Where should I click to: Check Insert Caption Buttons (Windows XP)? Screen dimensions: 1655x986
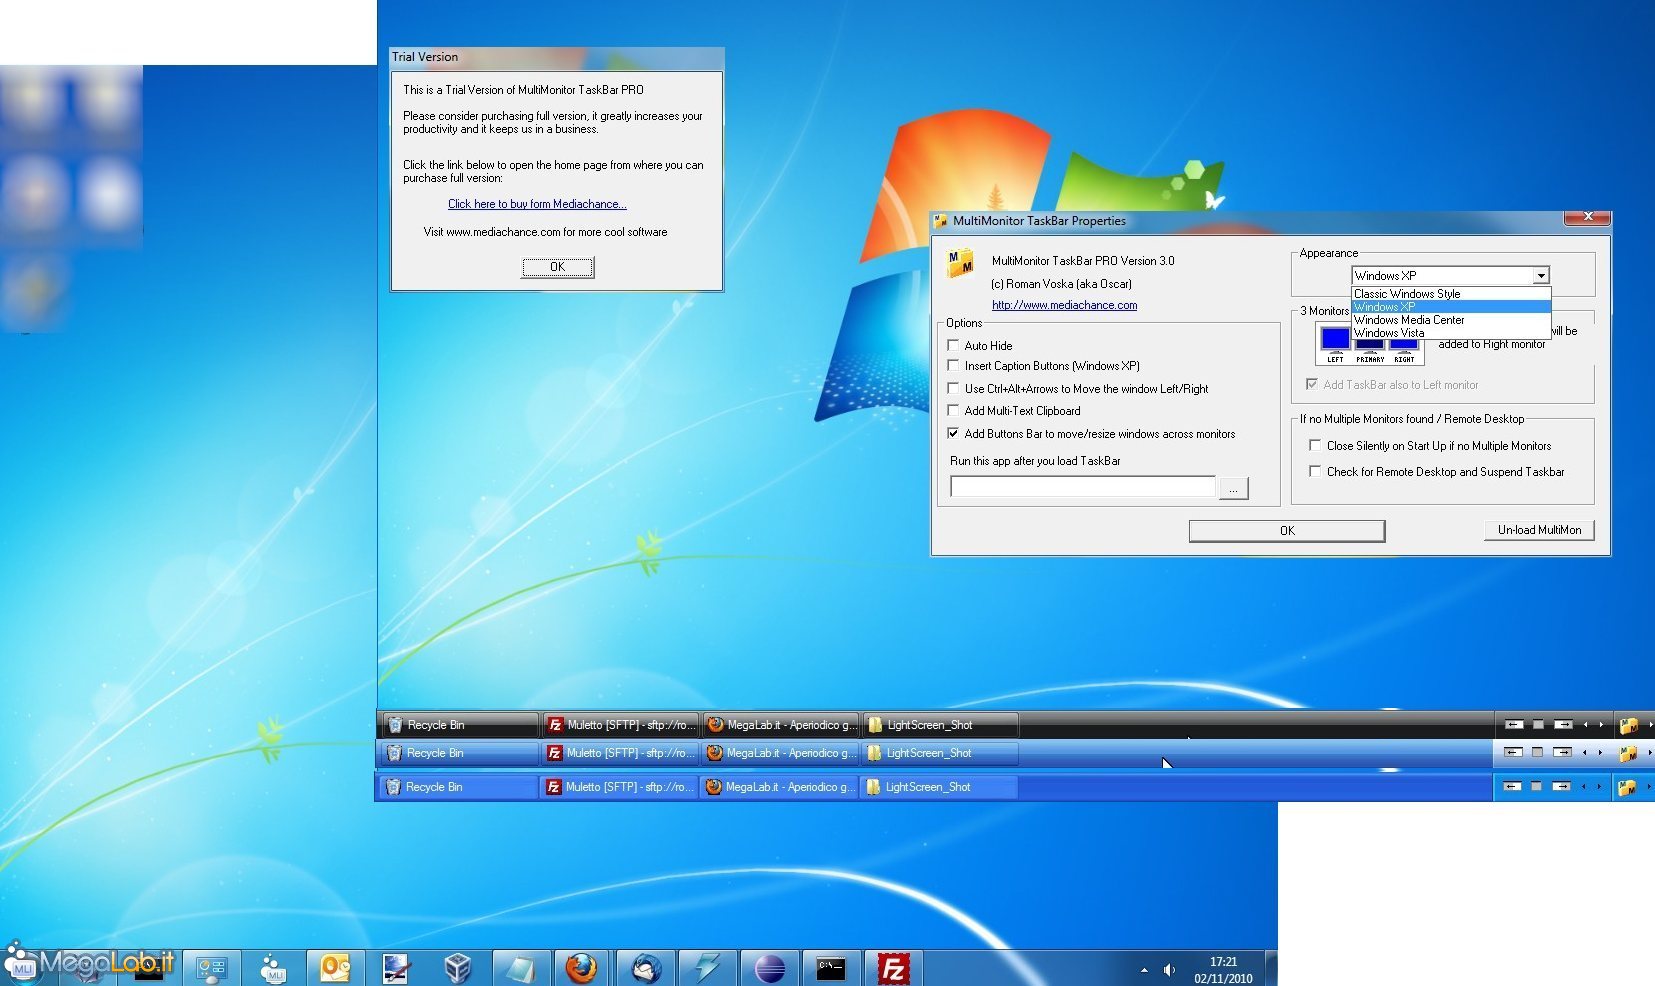click(953, 365)
